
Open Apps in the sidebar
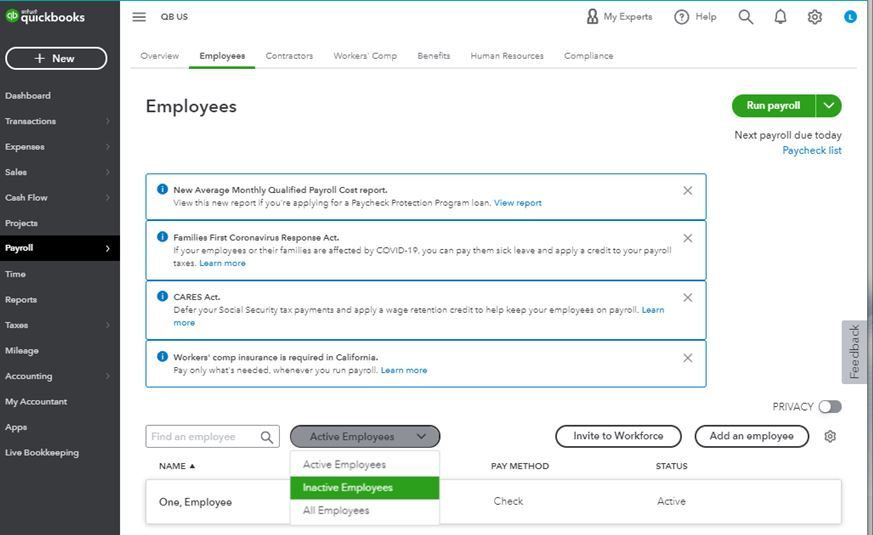(x=16, y=427)
